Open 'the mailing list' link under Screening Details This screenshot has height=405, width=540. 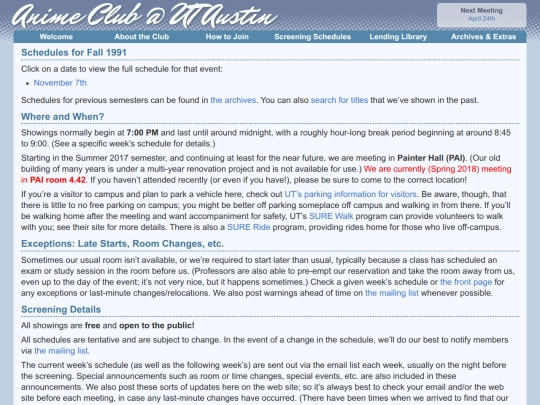coord(61,351)
